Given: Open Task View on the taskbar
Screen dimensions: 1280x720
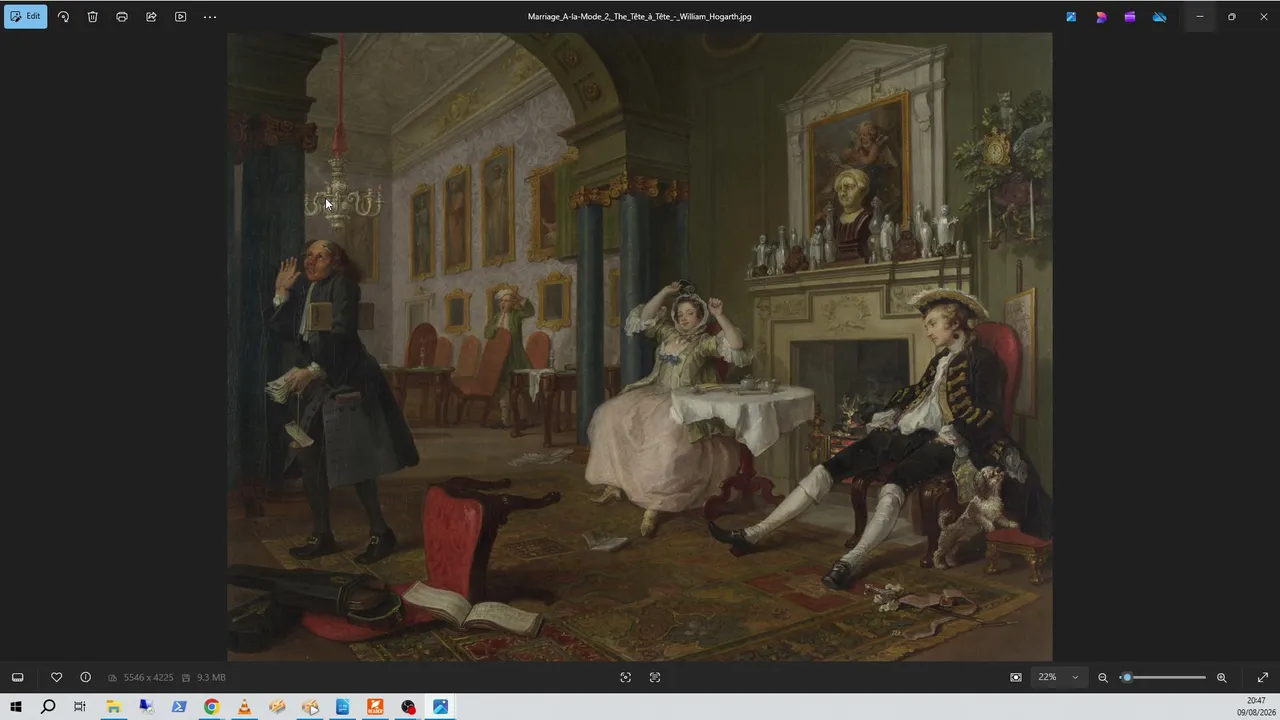Looking at the screenshot, I should point(80,707).
